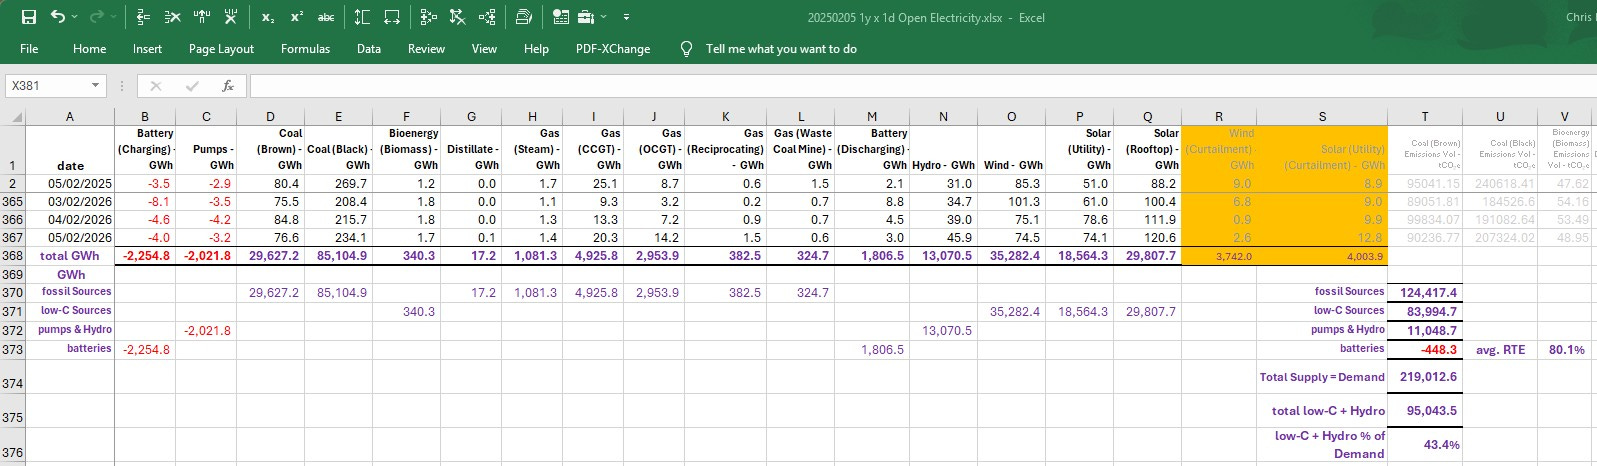Viewport: 1597px width, 466px height.
Task: Click the Remove Arrows icon
Action: pos(458,17)
